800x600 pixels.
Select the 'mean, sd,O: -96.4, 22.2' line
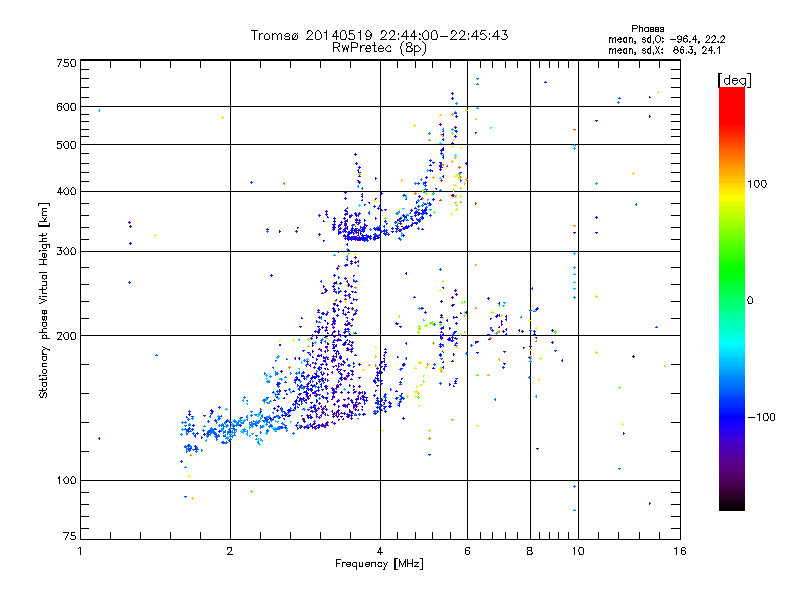click(x=666, y=39)
